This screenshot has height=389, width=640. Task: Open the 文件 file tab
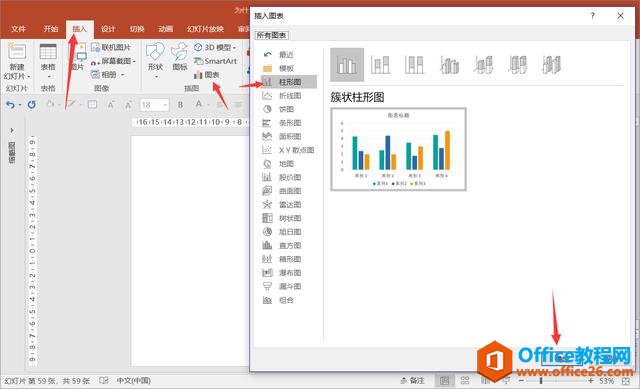click(18, 29)
